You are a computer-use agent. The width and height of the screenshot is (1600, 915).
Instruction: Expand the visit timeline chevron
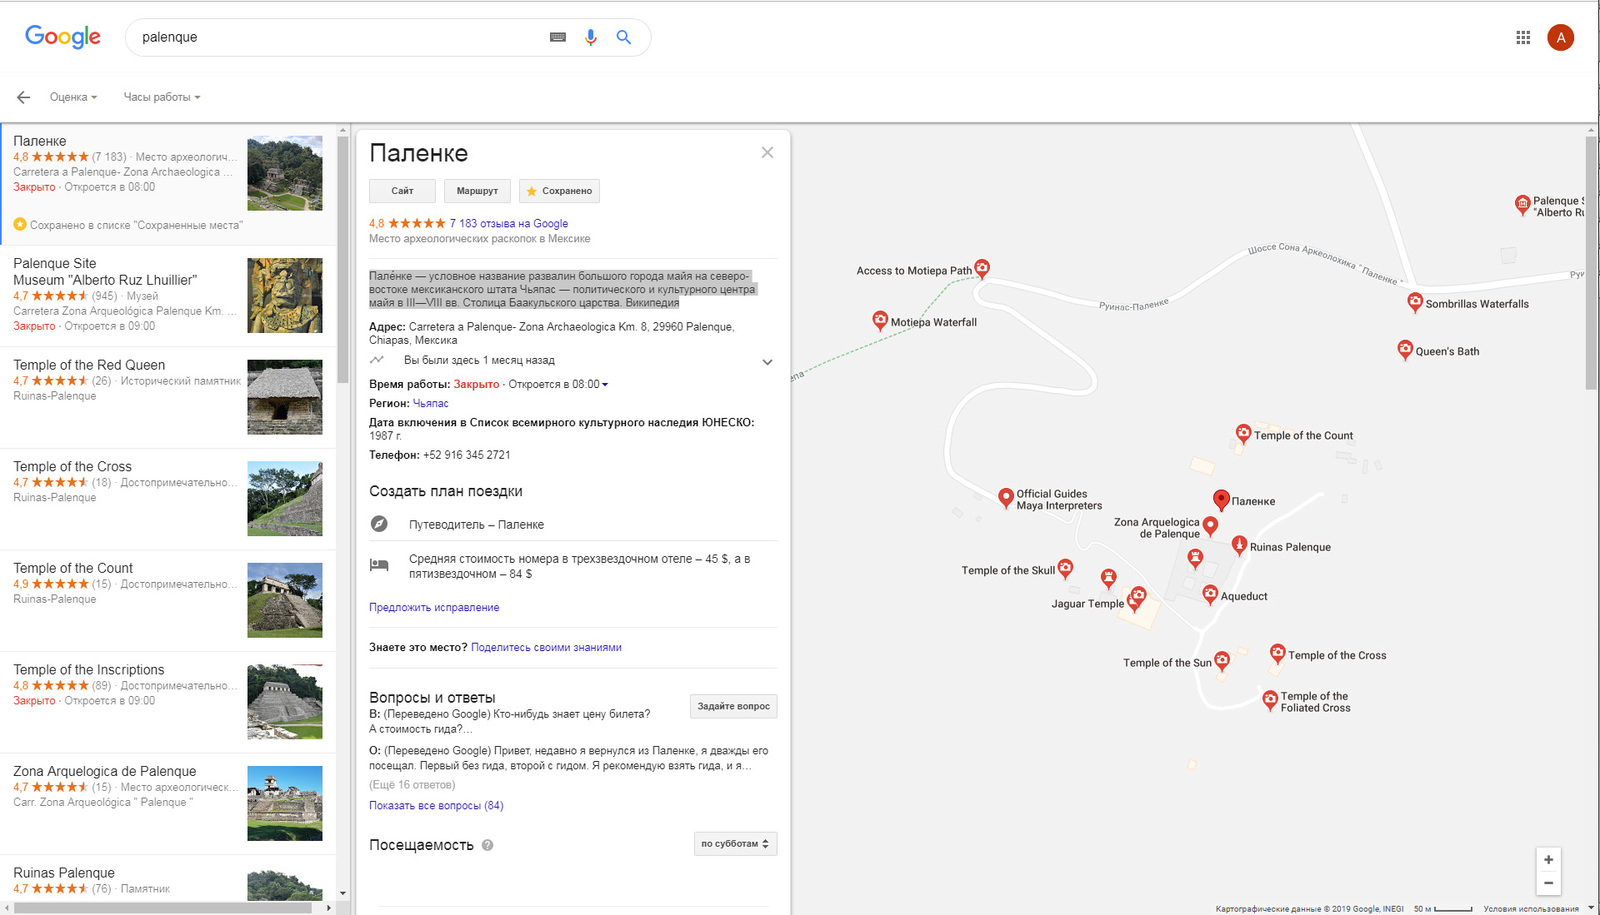(x=767, y=362)
